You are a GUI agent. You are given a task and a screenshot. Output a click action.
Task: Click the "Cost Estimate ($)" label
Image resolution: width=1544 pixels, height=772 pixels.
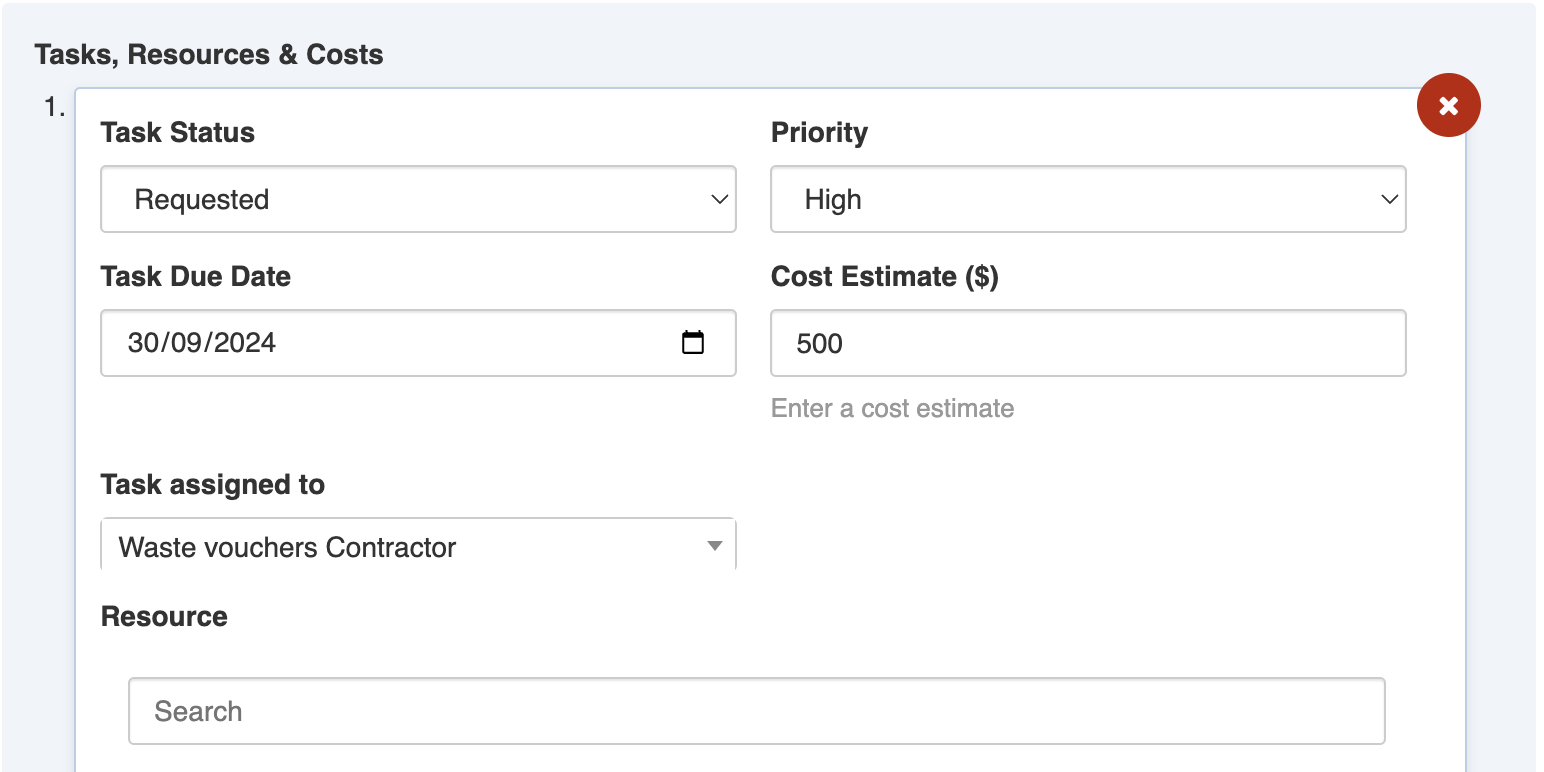click(x=884, y=276)
